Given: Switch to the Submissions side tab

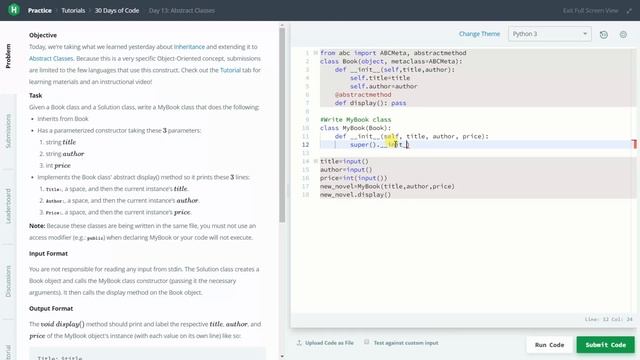Looking at the screenshot, I should coord(8,131).
